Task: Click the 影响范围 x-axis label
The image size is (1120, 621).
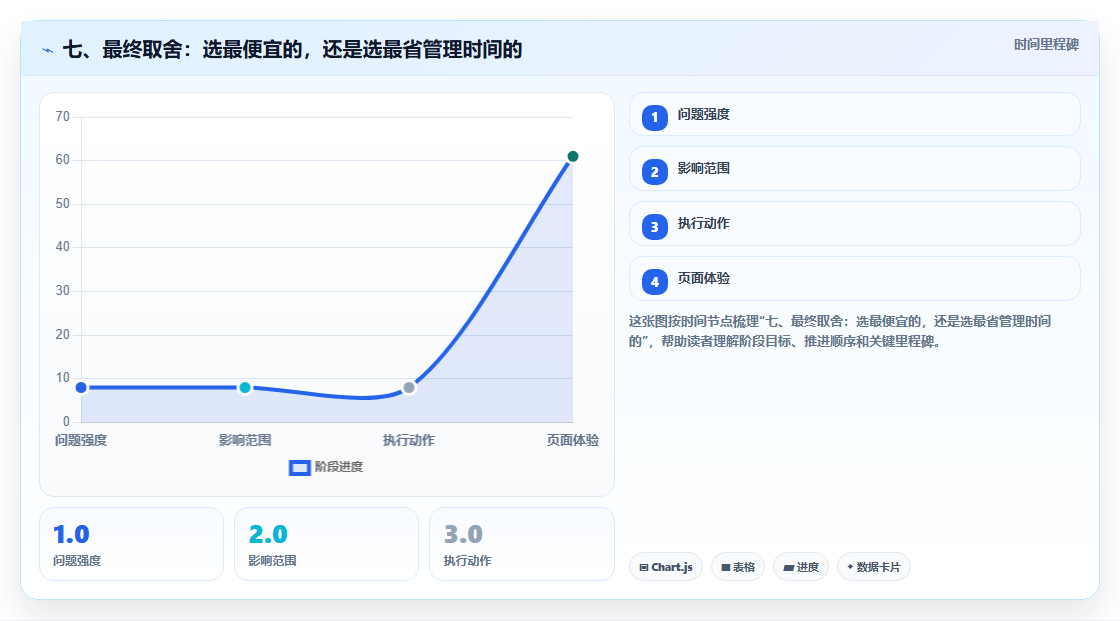Action: (x=245, y=440)
